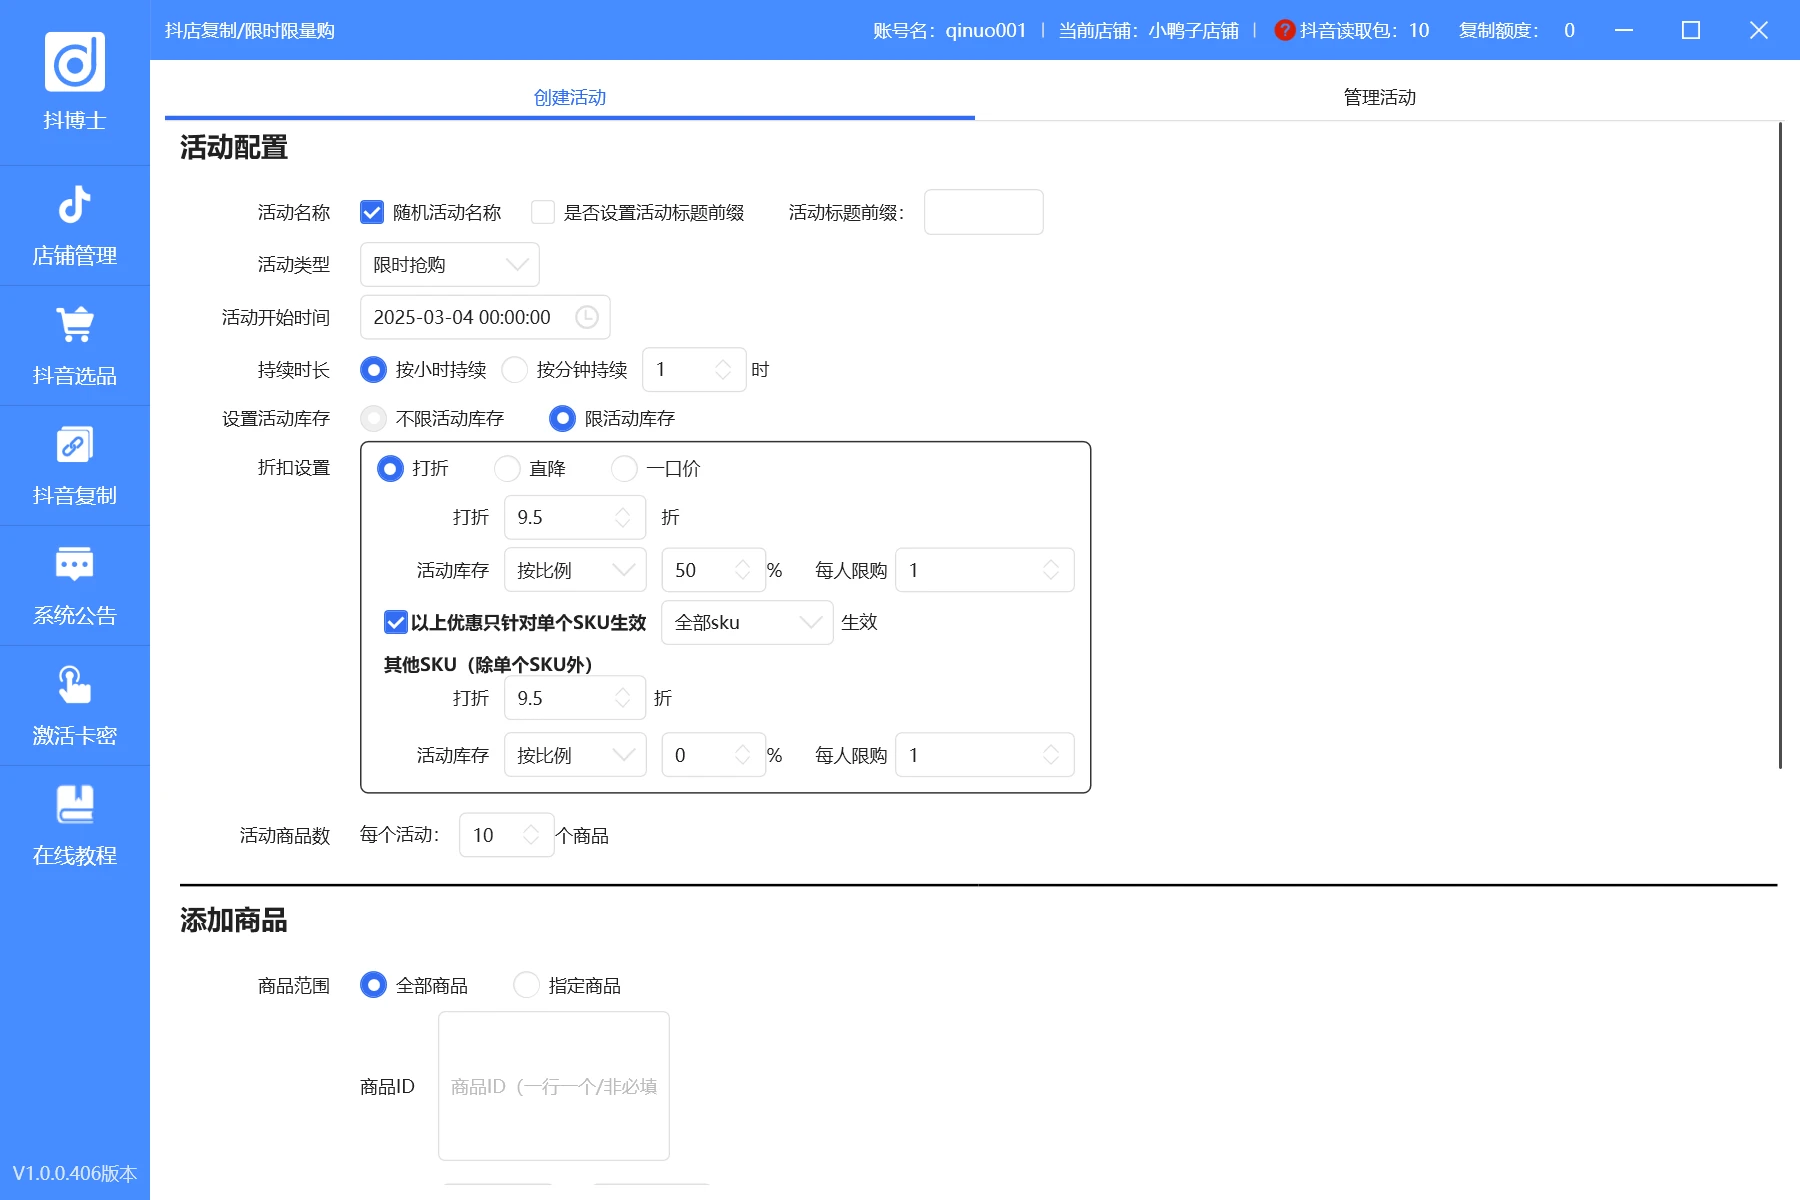The width and height of the screenshot is (1800, 1200).
Task: Select 全部商品 product range radio
Action: click(x=373, y=985)
